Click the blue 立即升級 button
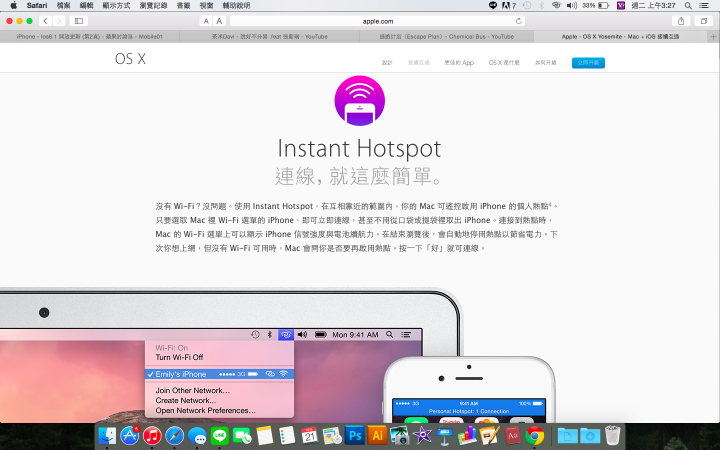 tap(588, 62)
